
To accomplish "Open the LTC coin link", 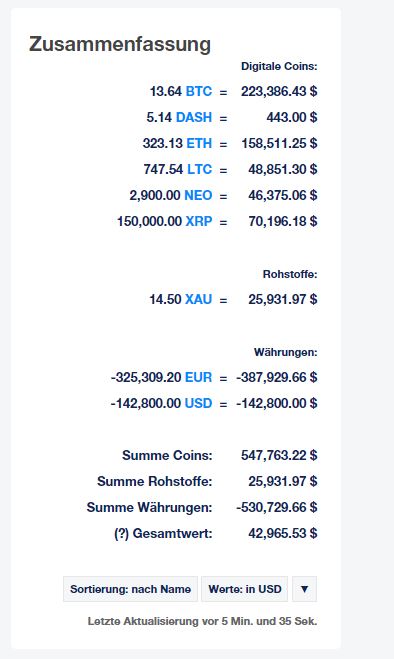I will (x=200, y=169).
